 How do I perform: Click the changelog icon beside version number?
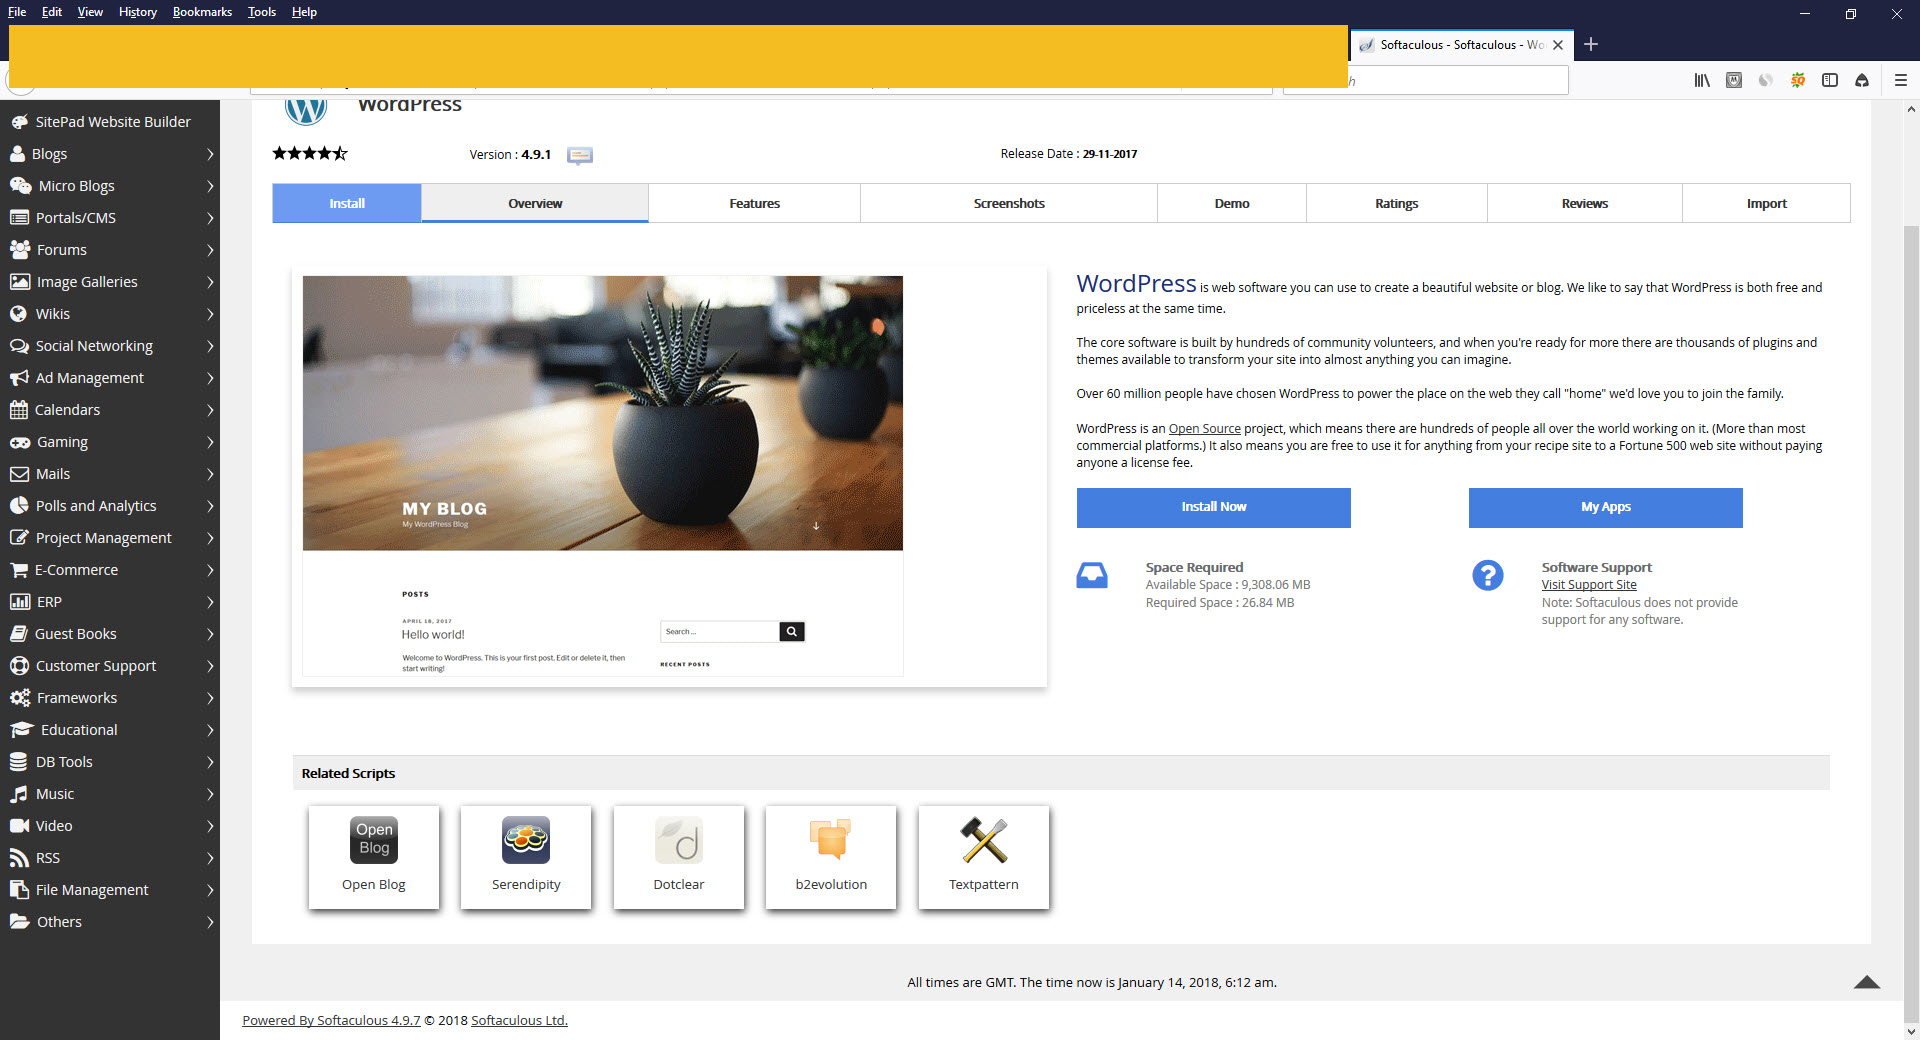pos(580,155)
